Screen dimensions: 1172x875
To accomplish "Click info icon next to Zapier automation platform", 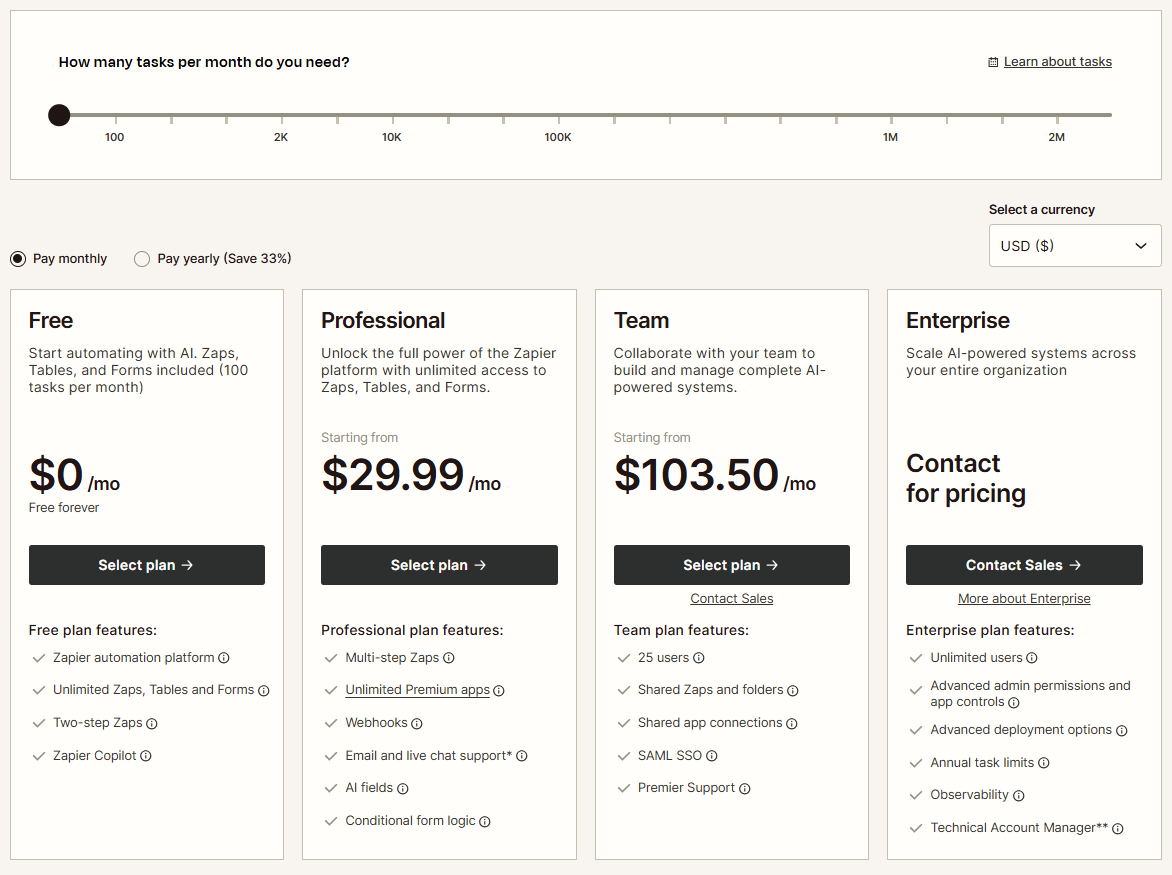I will (x=223, y=658).
